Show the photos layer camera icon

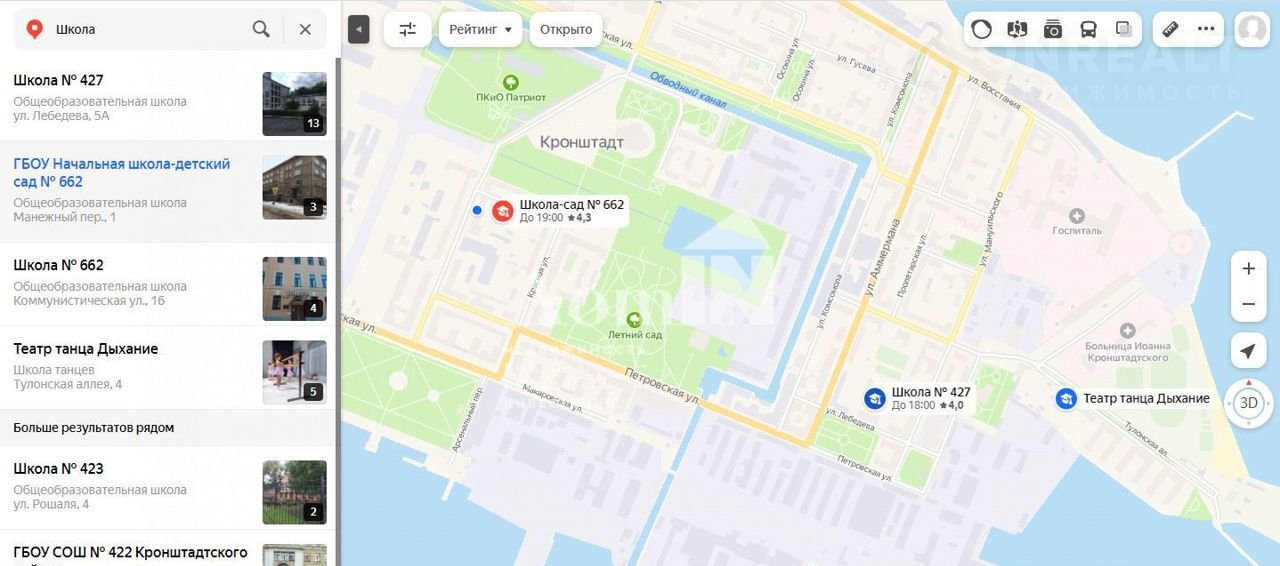point(1052,29)
